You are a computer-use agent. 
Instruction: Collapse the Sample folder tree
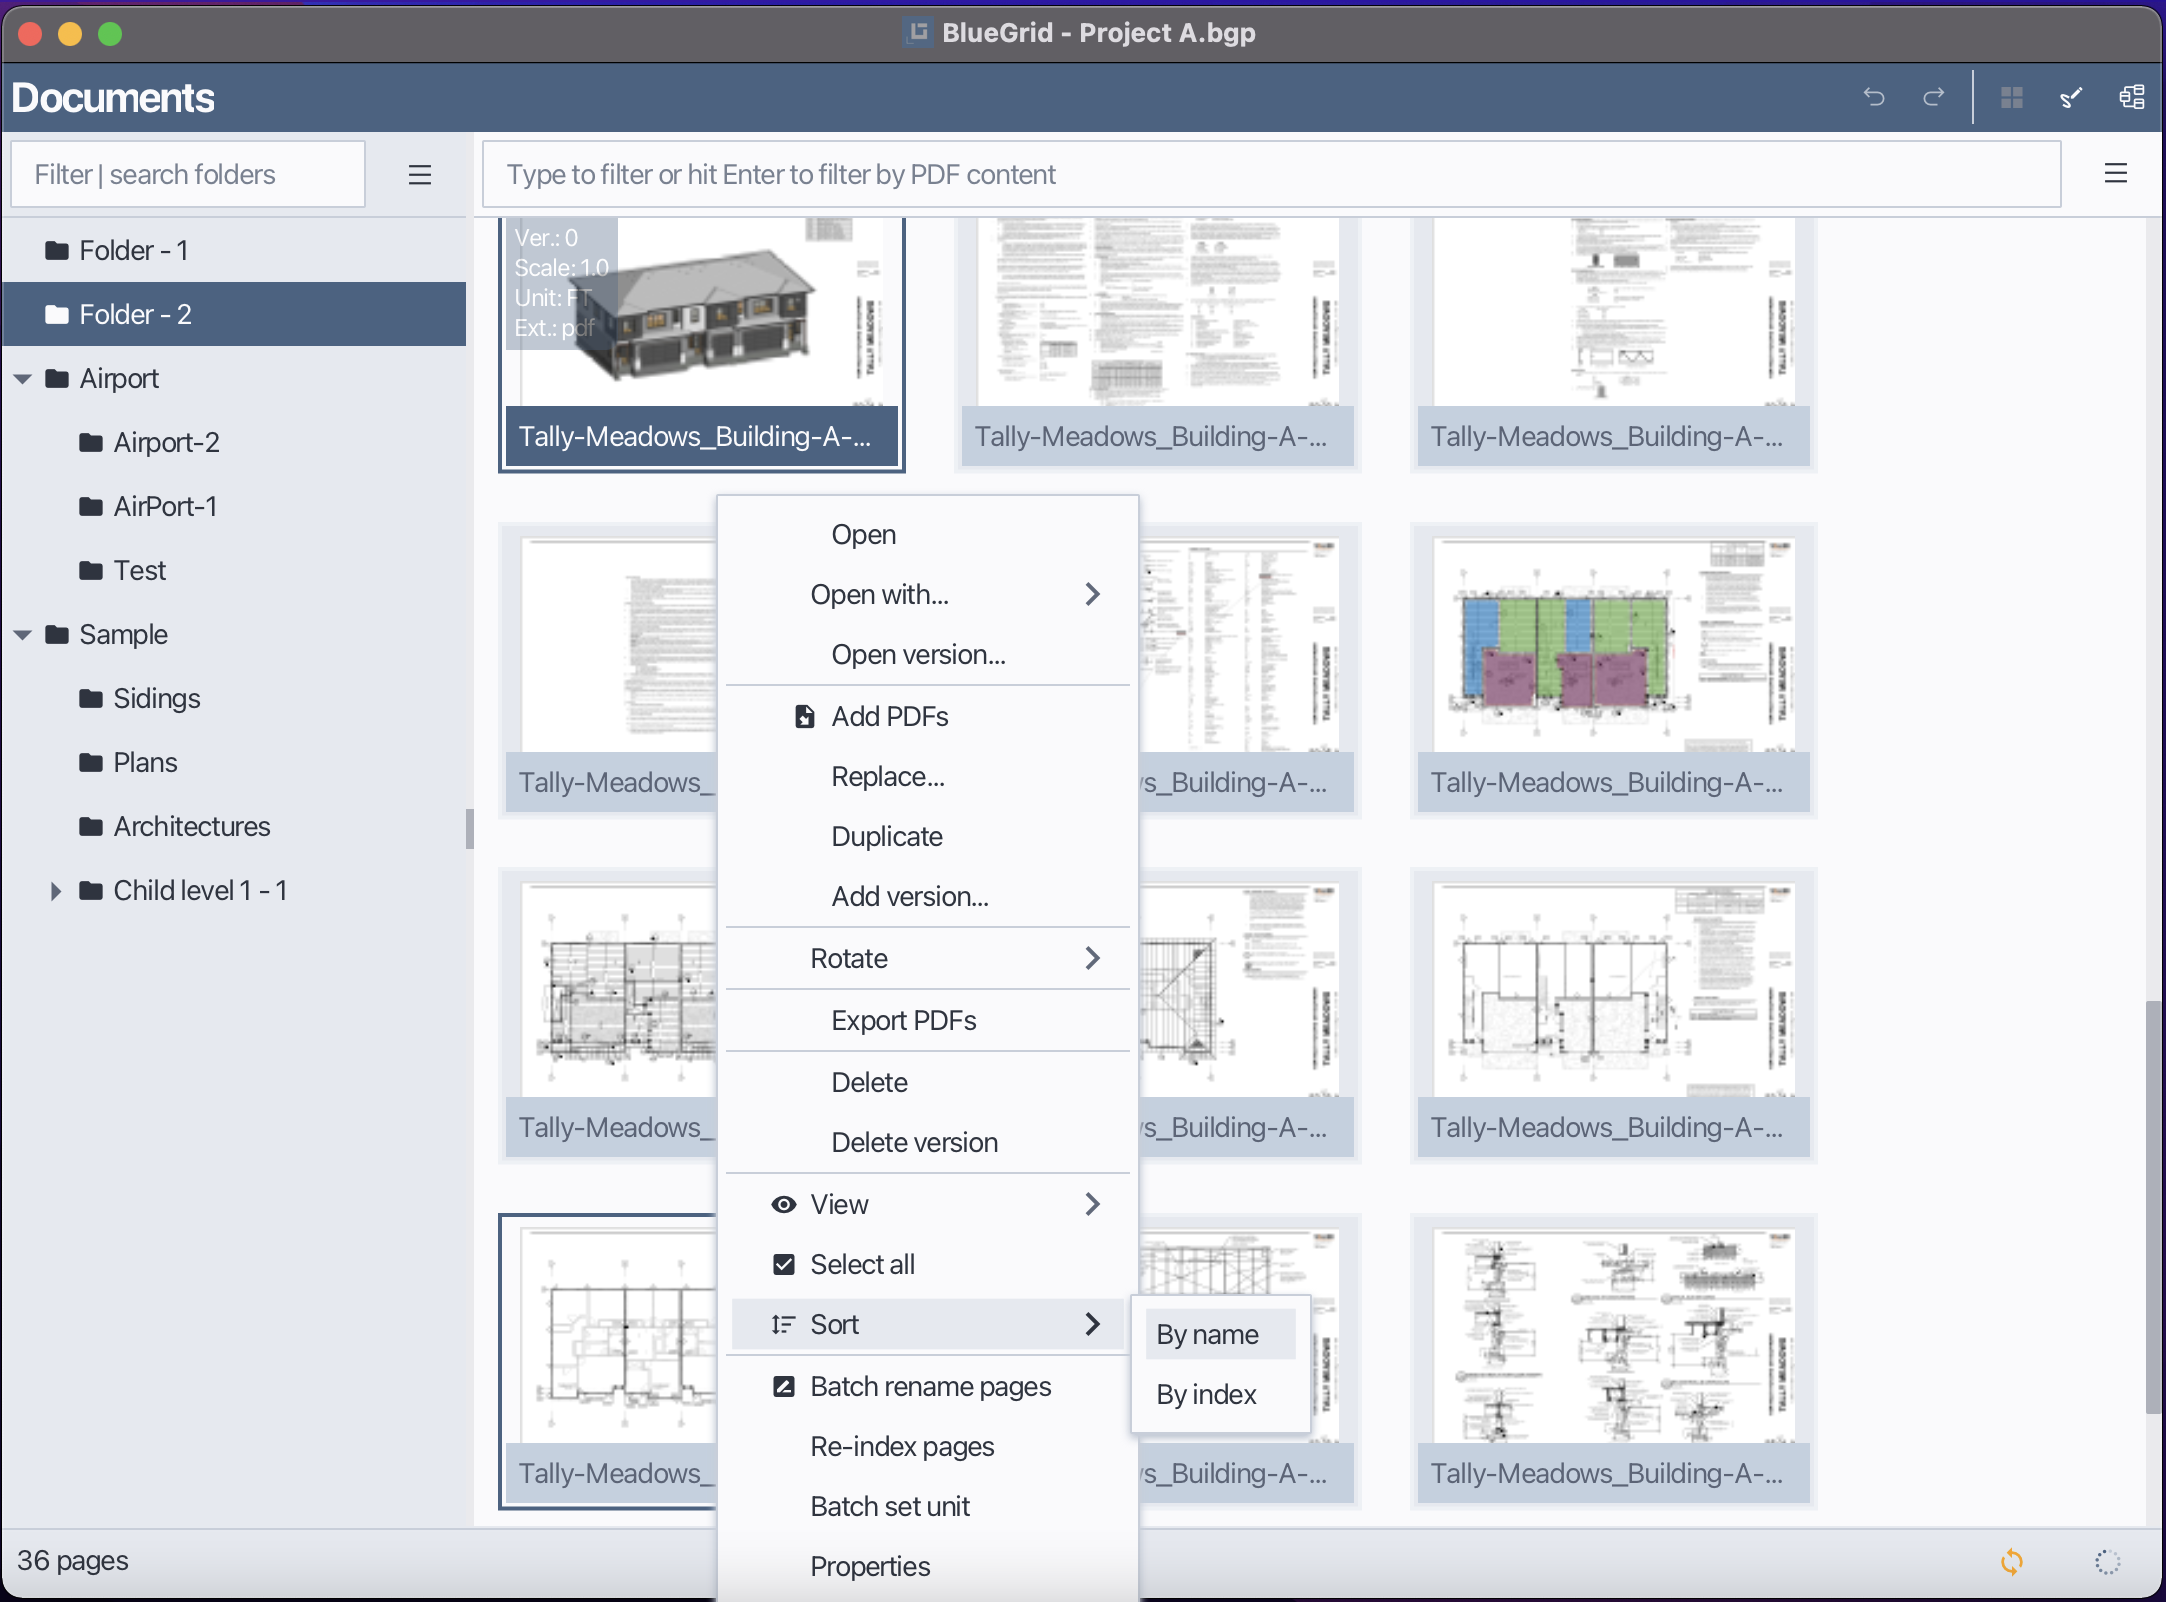pos(22,634)
